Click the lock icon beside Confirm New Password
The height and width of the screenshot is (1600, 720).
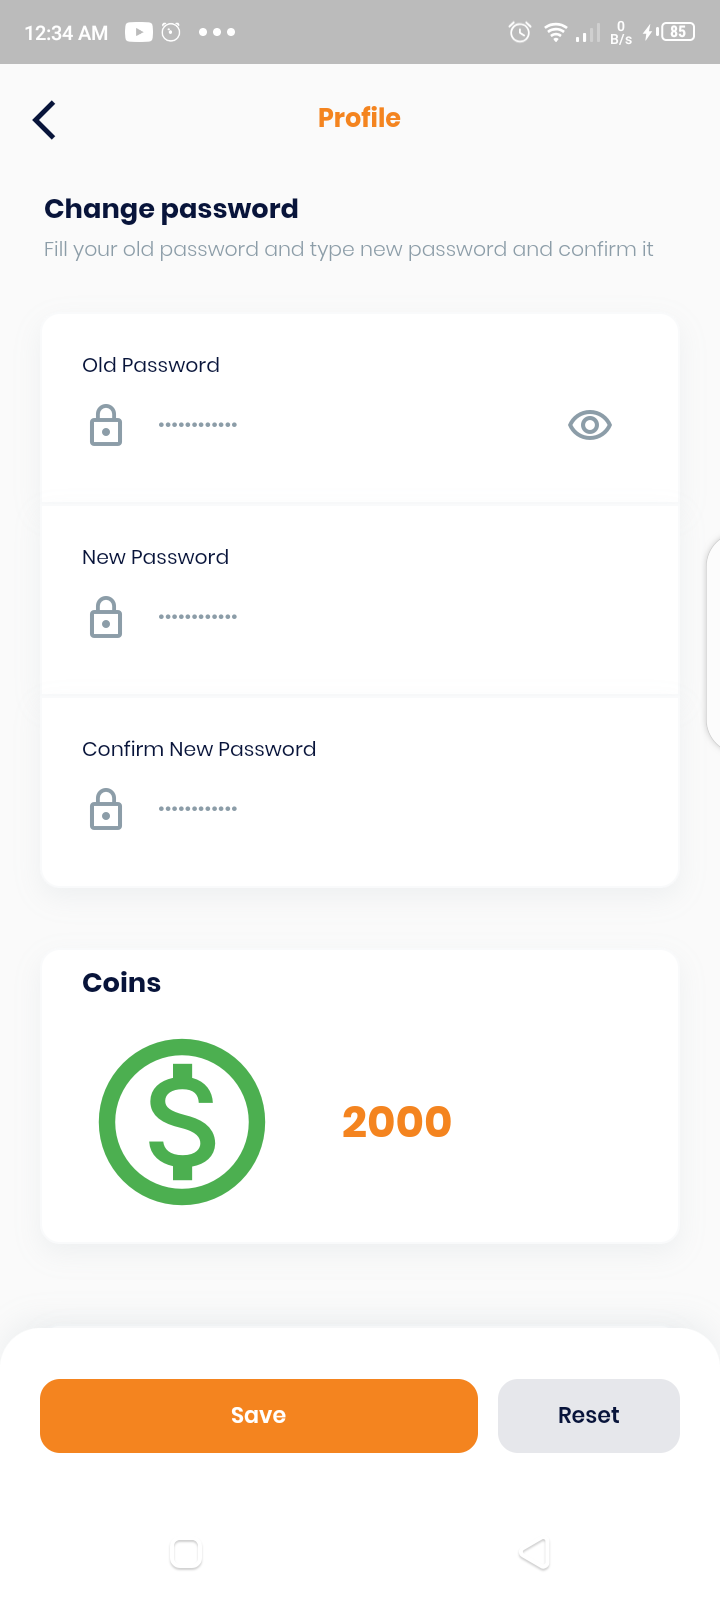pos(106,809)
